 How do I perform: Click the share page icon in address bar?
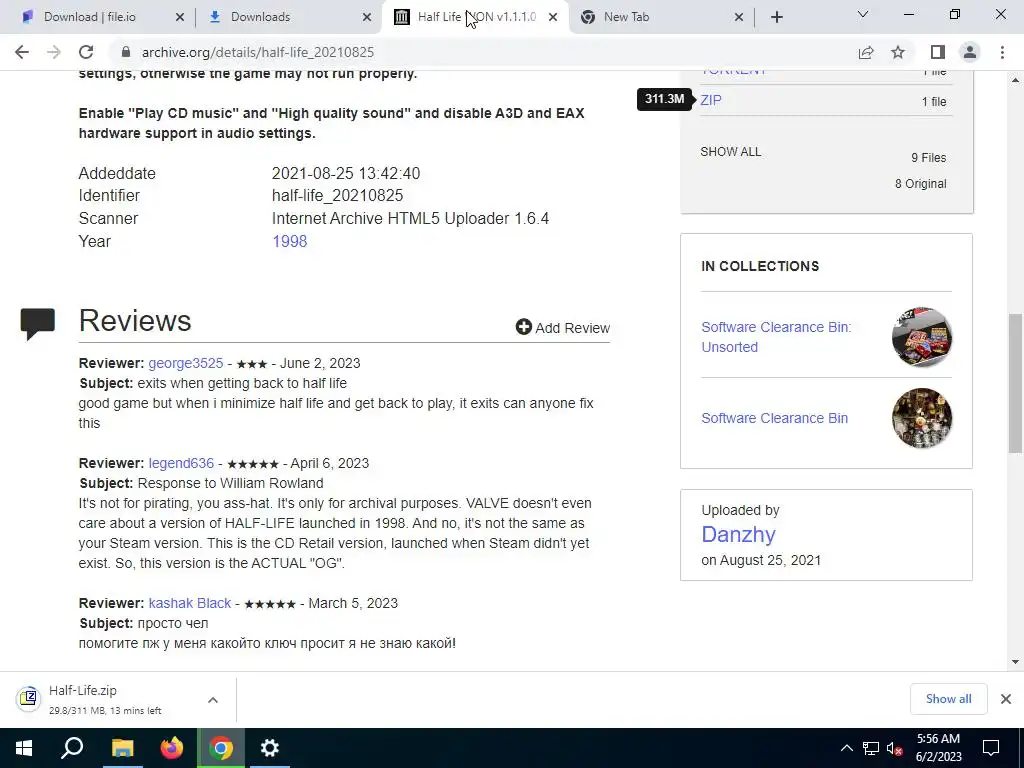866,52
